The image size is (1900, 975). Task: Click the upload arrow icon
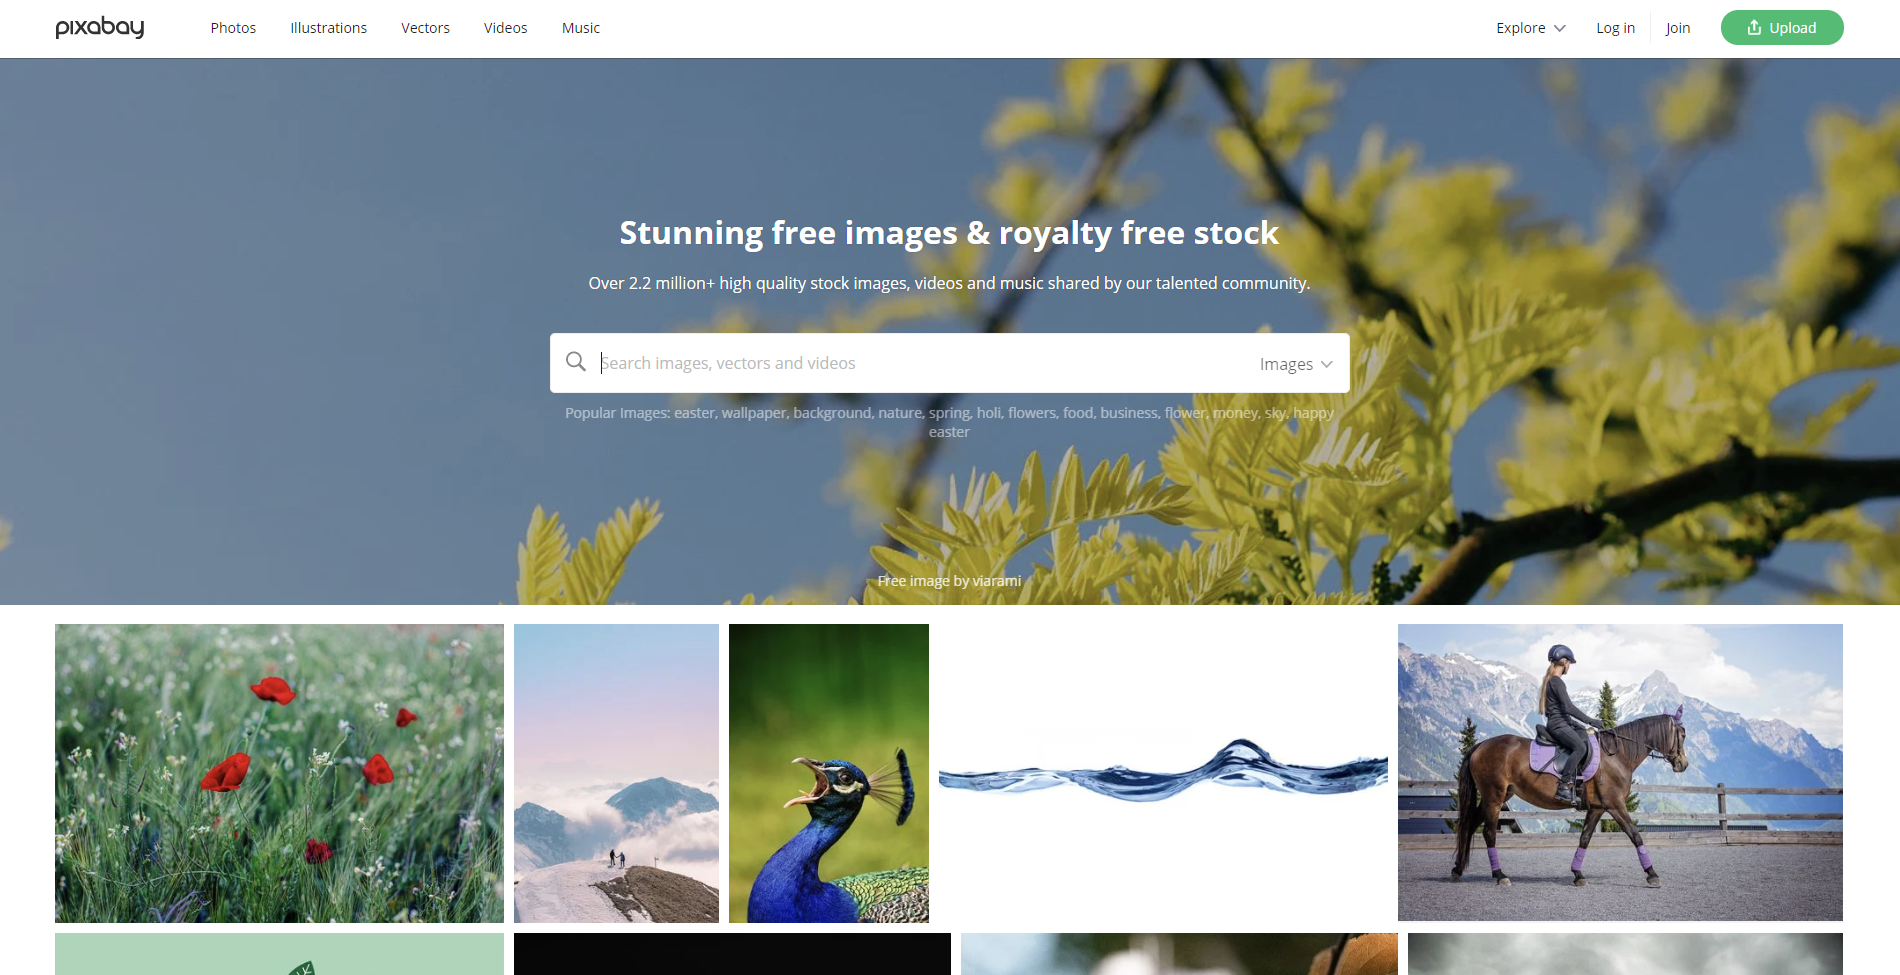point(1754,28)
